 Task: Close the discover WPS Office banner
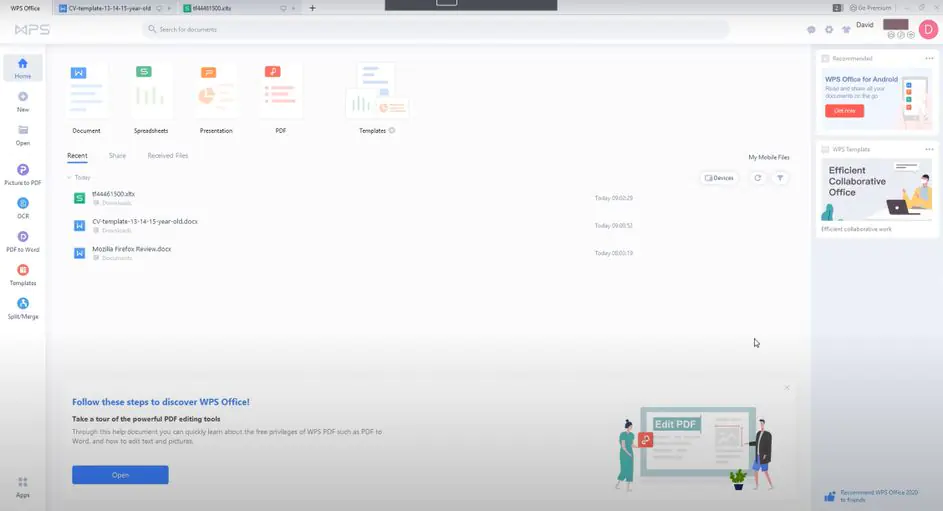[x=787, y=388]
